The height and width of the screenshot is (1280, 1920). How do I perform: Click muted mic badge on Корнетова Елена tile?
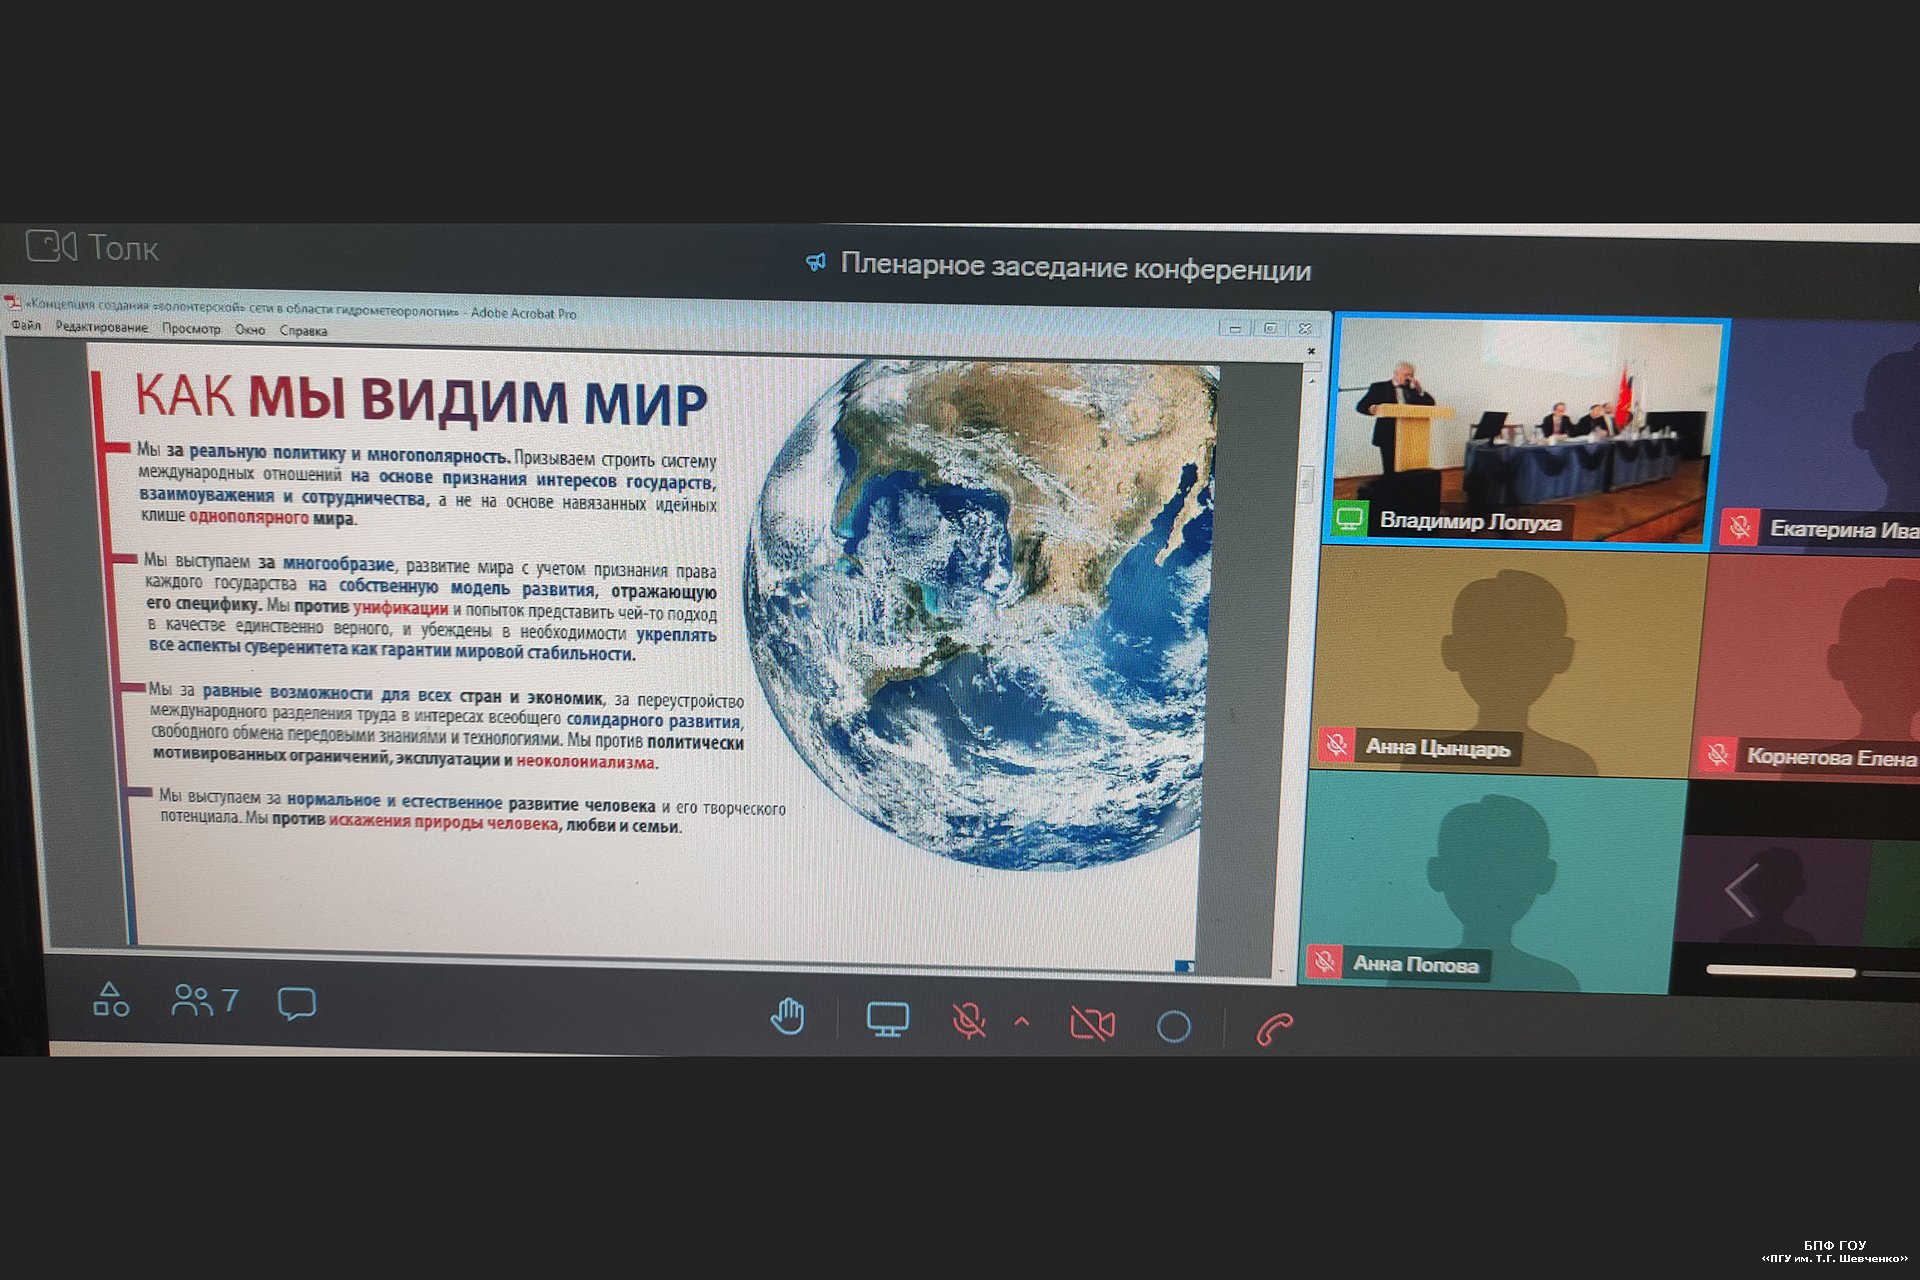coord(1718,754)
